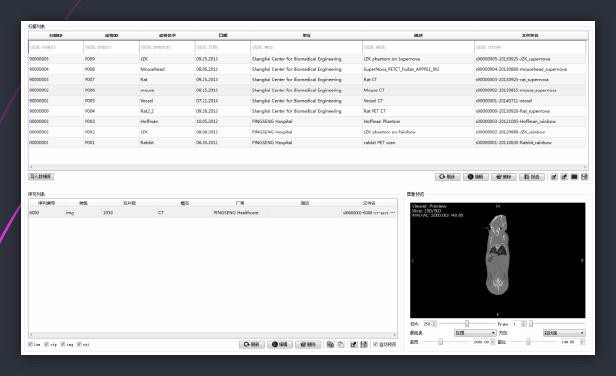
Task: Click the edit button with dark circle icon under the series list
Action: click(x=280, y=345)
